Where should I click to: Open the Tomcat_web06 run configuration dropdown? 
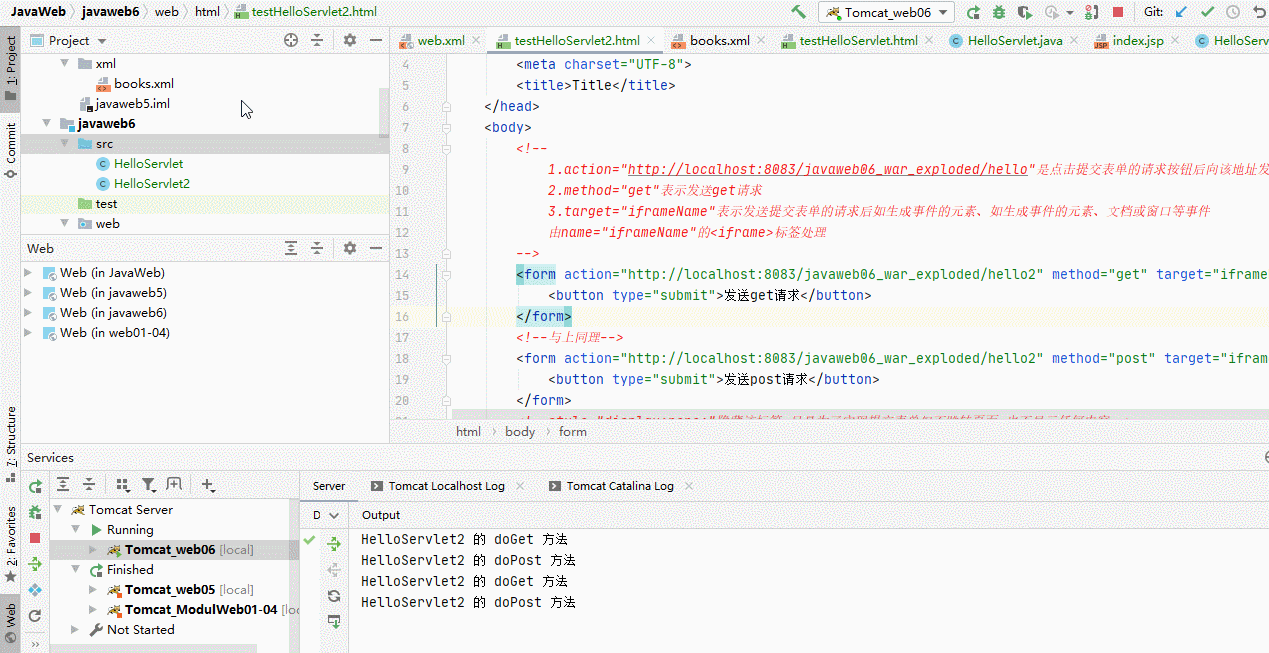click(x=886, y=12)
